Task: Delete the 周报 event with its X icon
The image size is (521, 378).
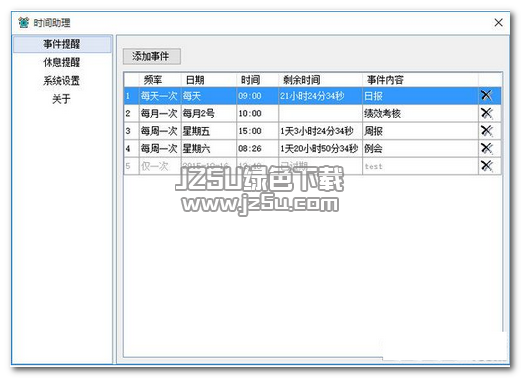Action: [x=486, y=131]
